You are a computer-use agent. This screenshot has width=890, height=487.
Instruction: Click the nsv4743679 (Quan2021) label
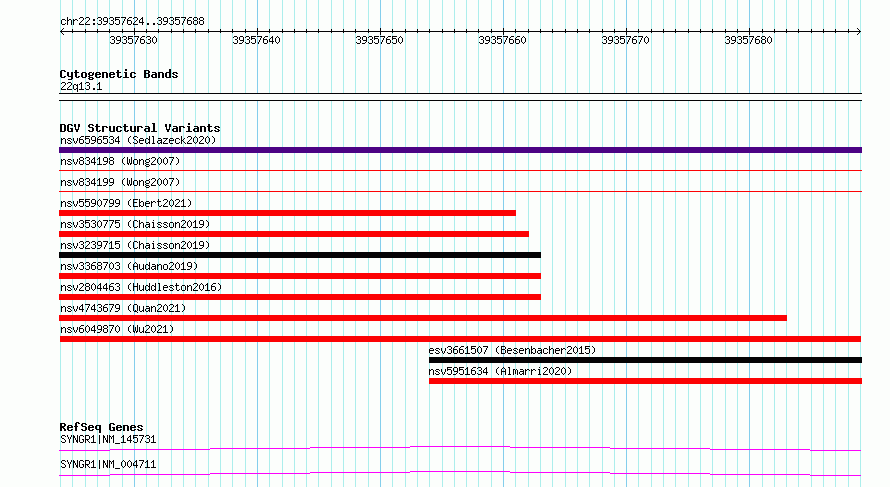point(123,308)
